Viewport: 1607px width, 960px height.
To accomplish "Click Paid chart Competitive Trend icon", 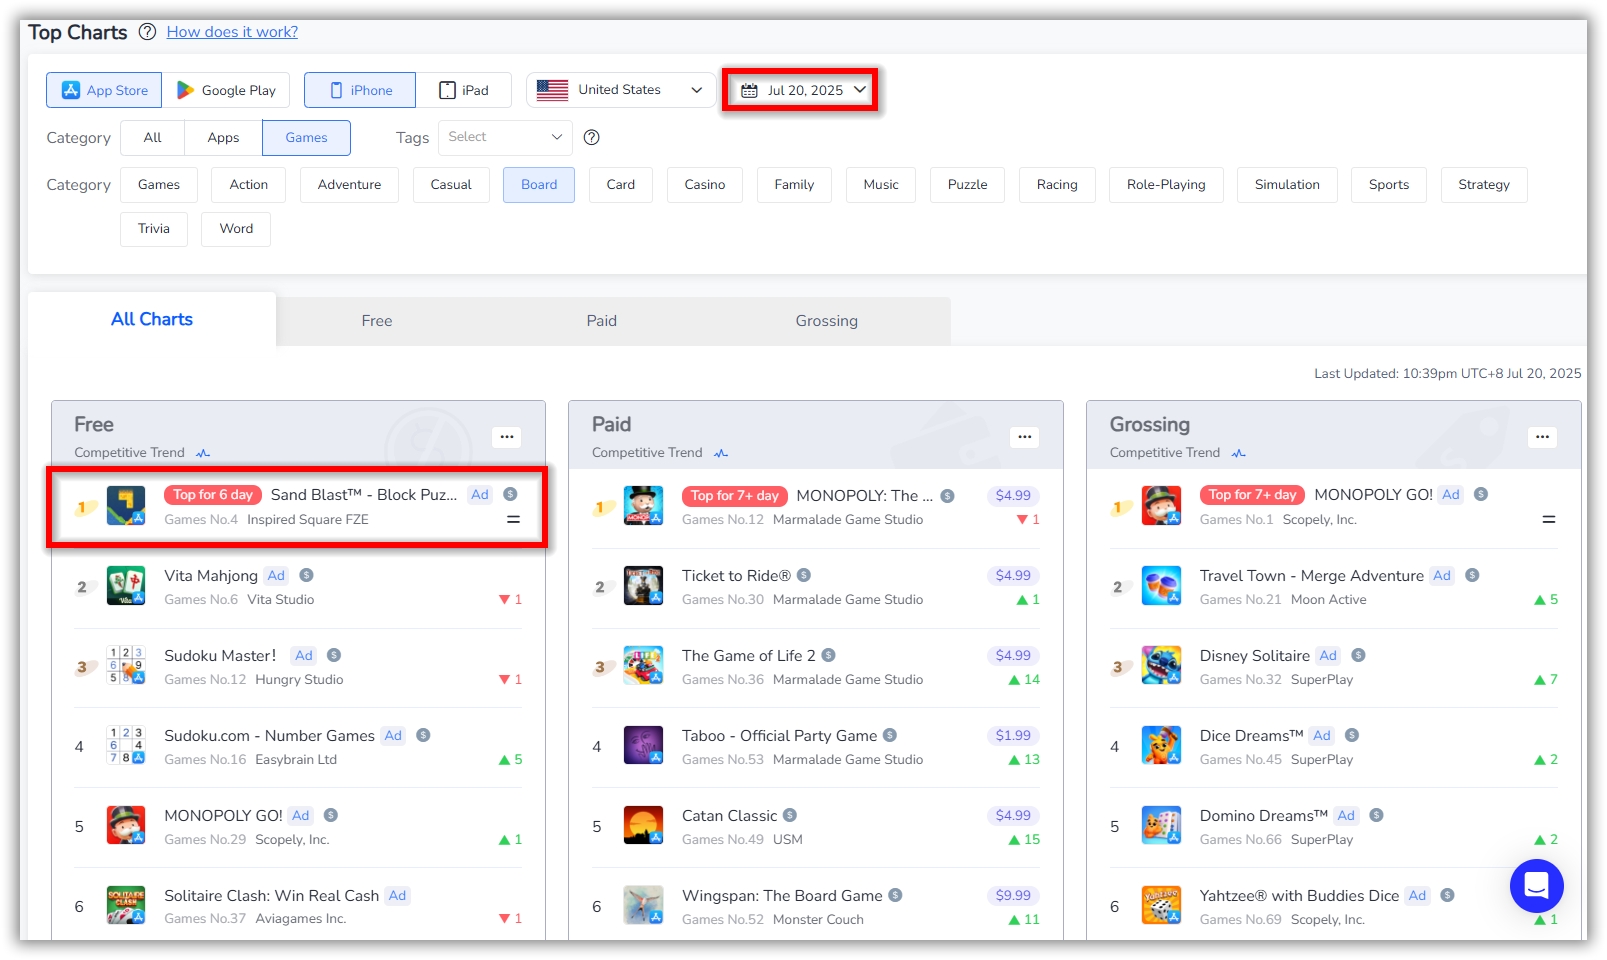I will click(x=721, y=453).
